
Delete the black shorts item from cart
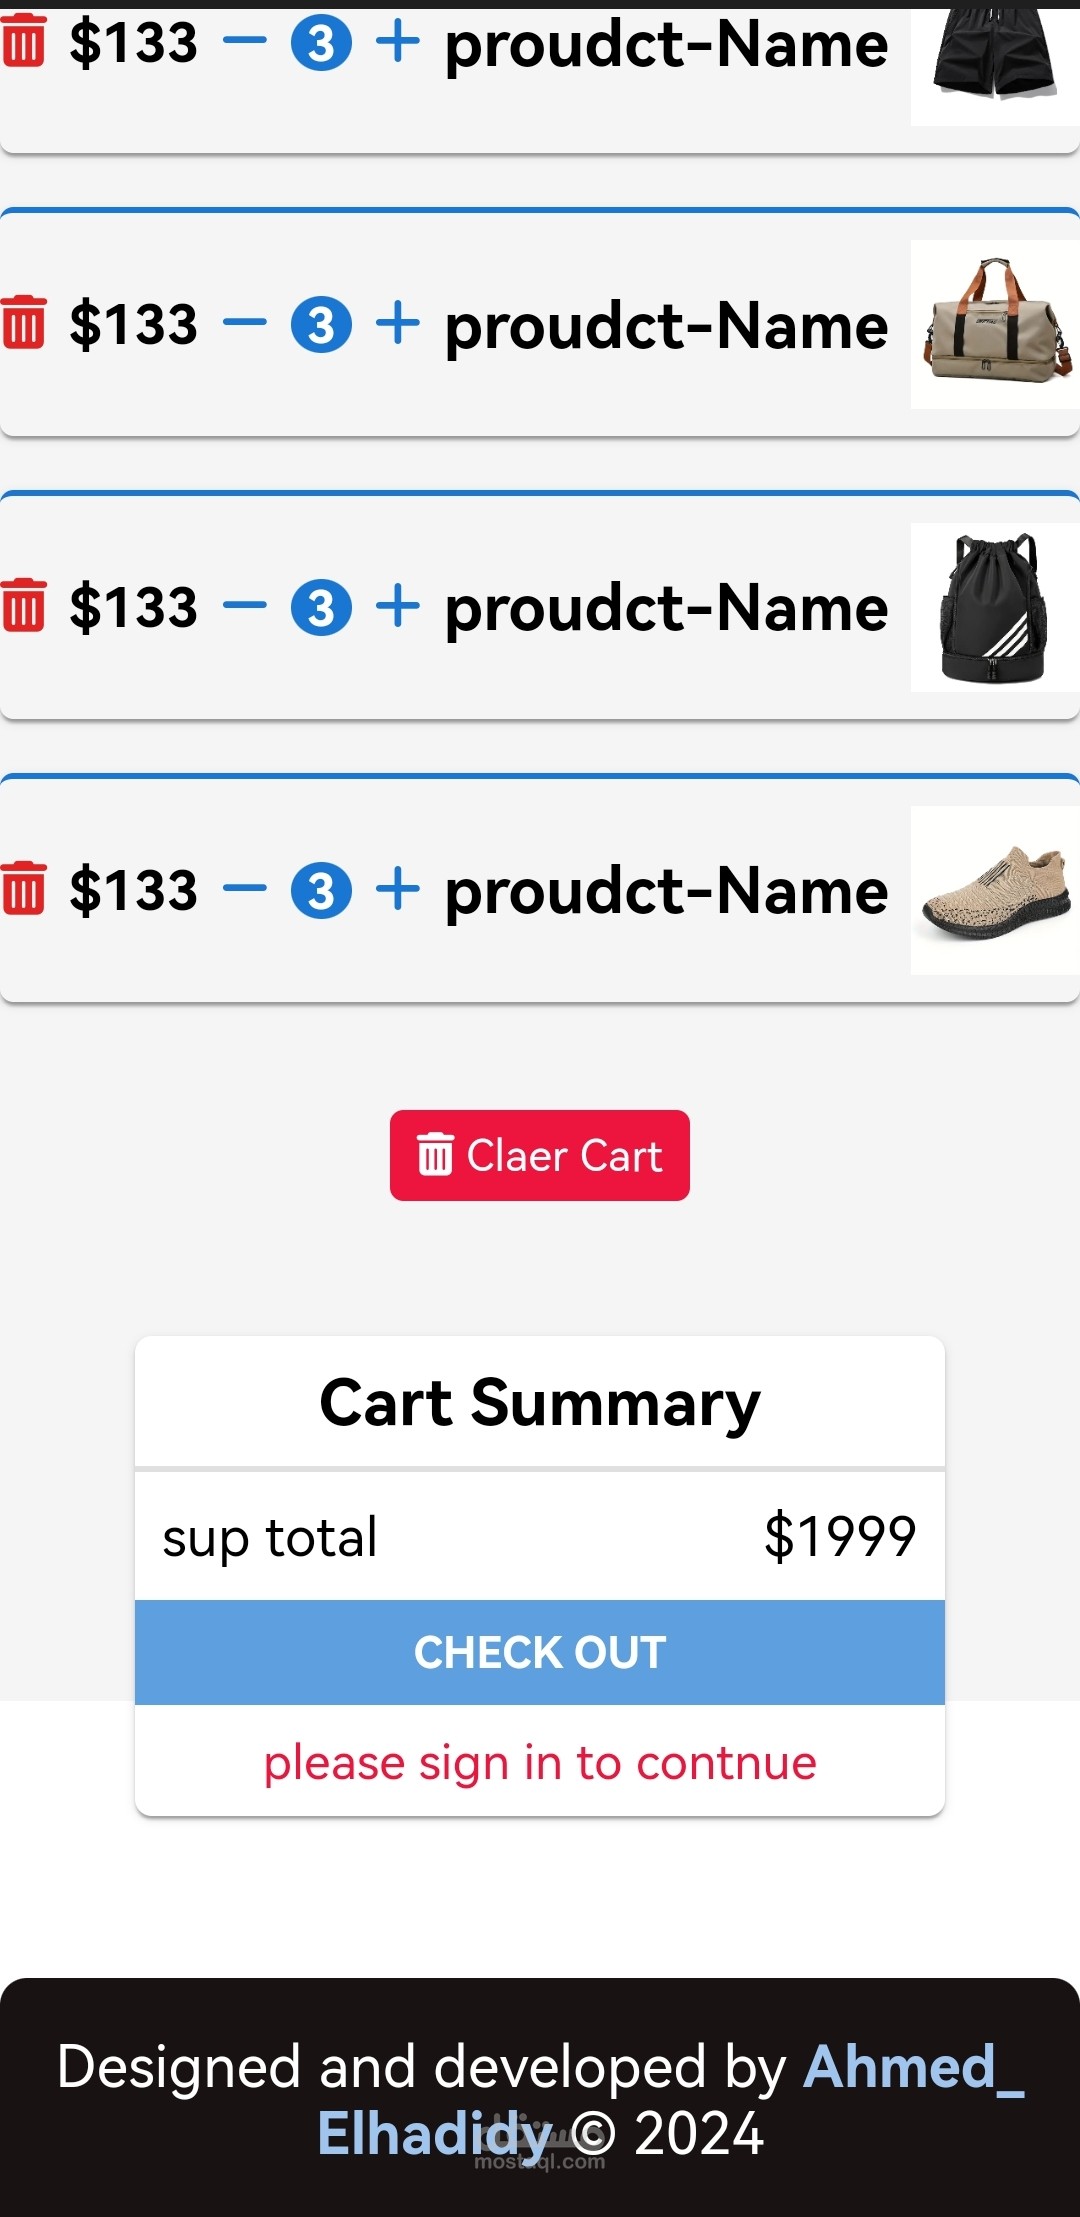click(24, 41)
